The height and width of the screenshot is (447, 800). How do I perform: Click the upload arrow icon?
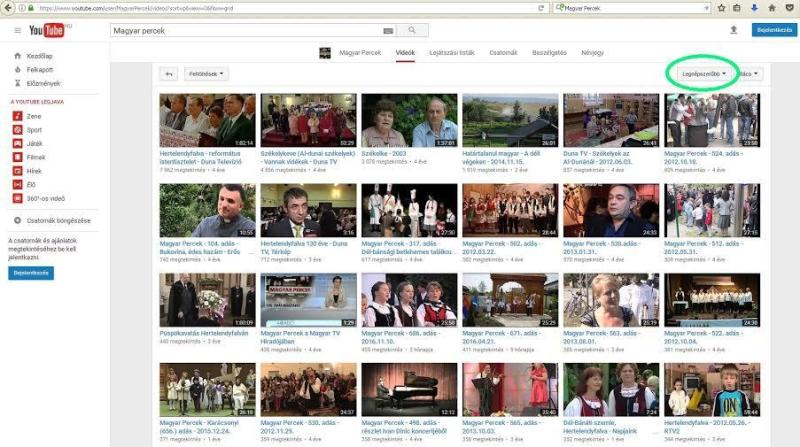pyautogui.click(x=733, y=31)
